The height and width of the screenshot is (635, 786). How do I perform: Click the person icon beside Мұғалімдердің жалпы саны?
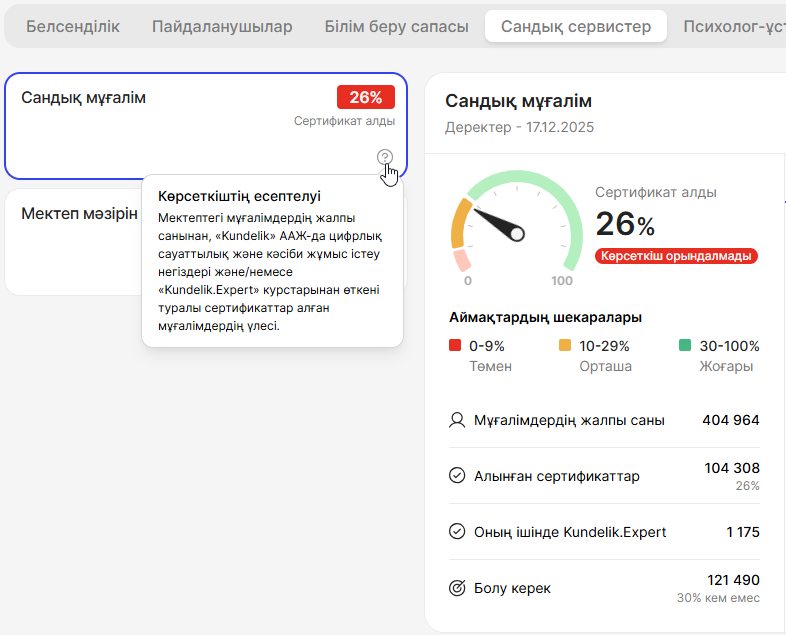coord(457,420)
